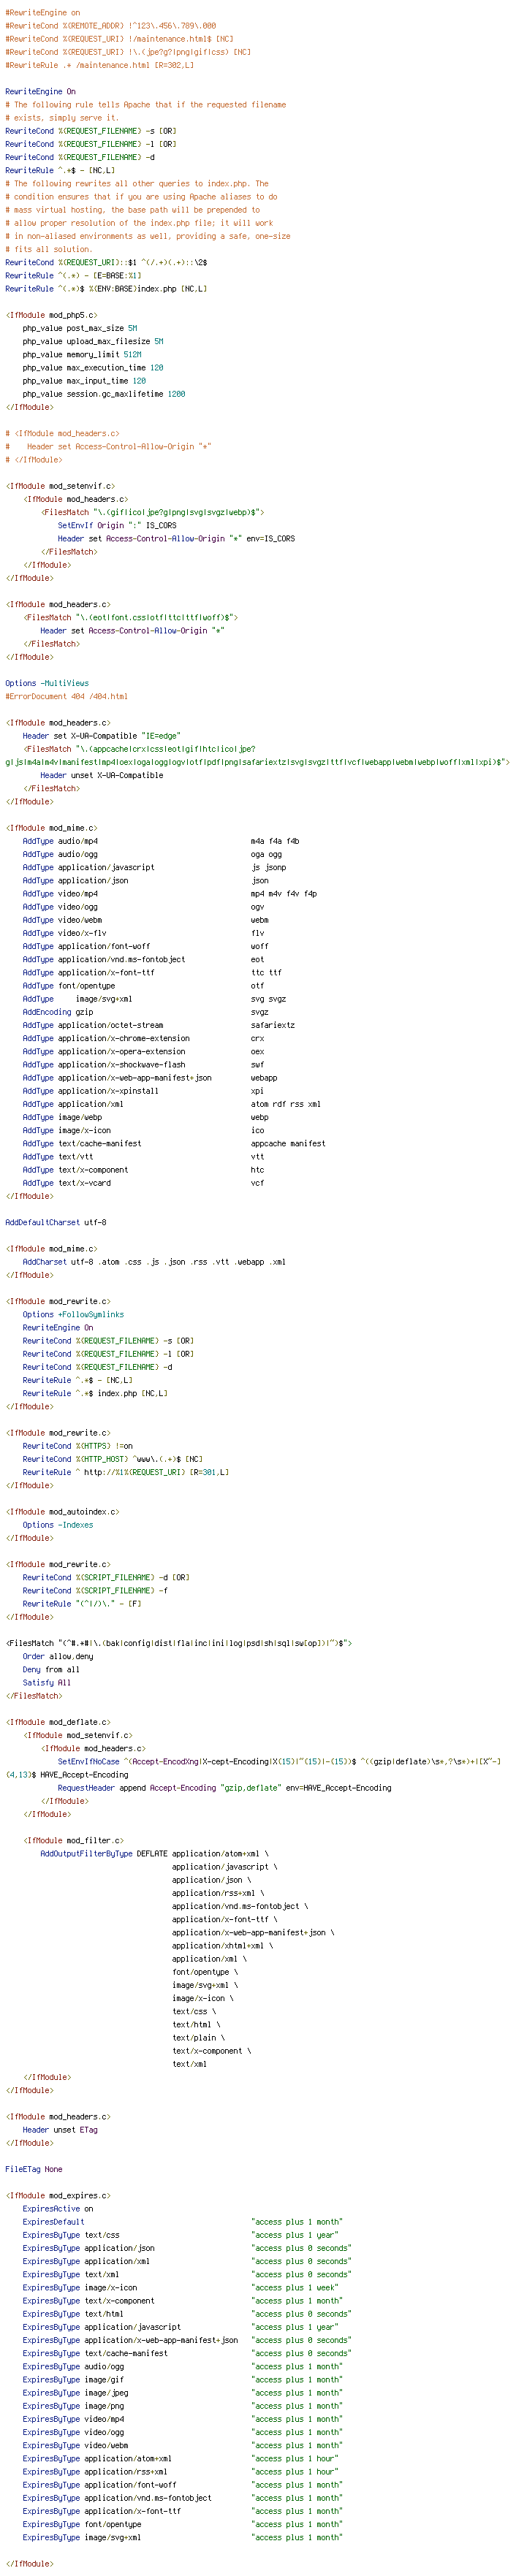Click the '<IfModule mod_php5.c>' opening tag
The width and height of the screenshot is (516, 2576).
point(51,315)
